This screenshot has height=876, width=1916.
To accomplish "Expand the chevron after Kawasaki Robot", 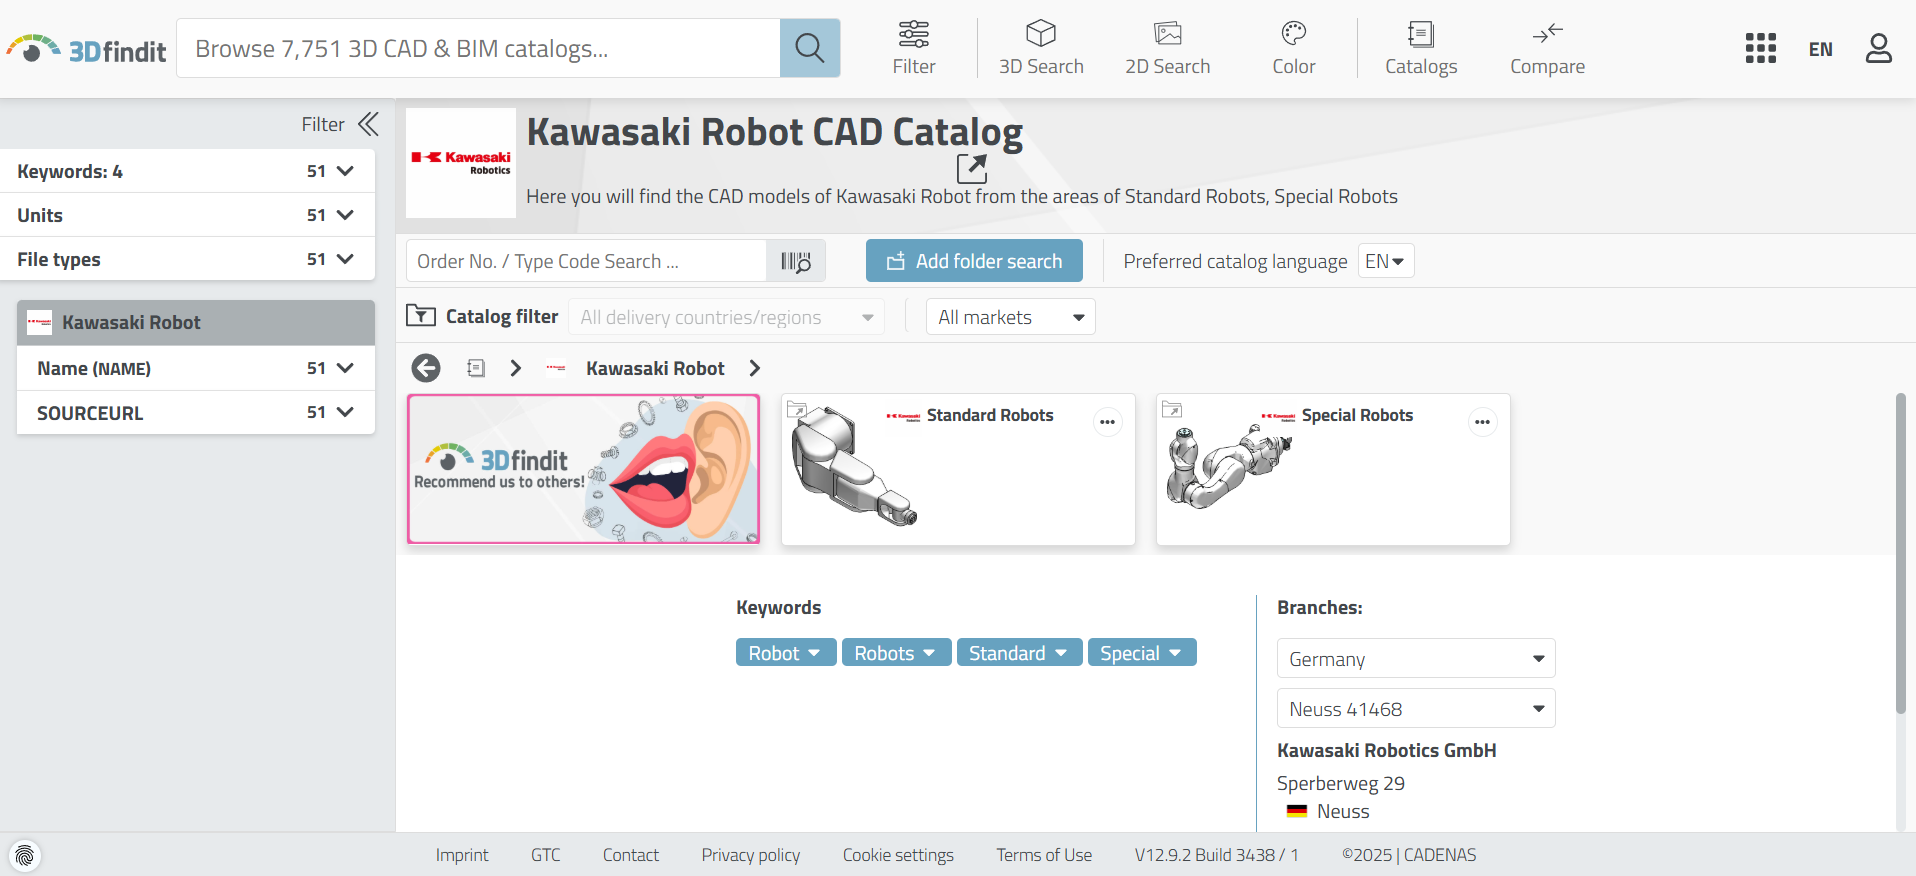I will pos(755,368).
